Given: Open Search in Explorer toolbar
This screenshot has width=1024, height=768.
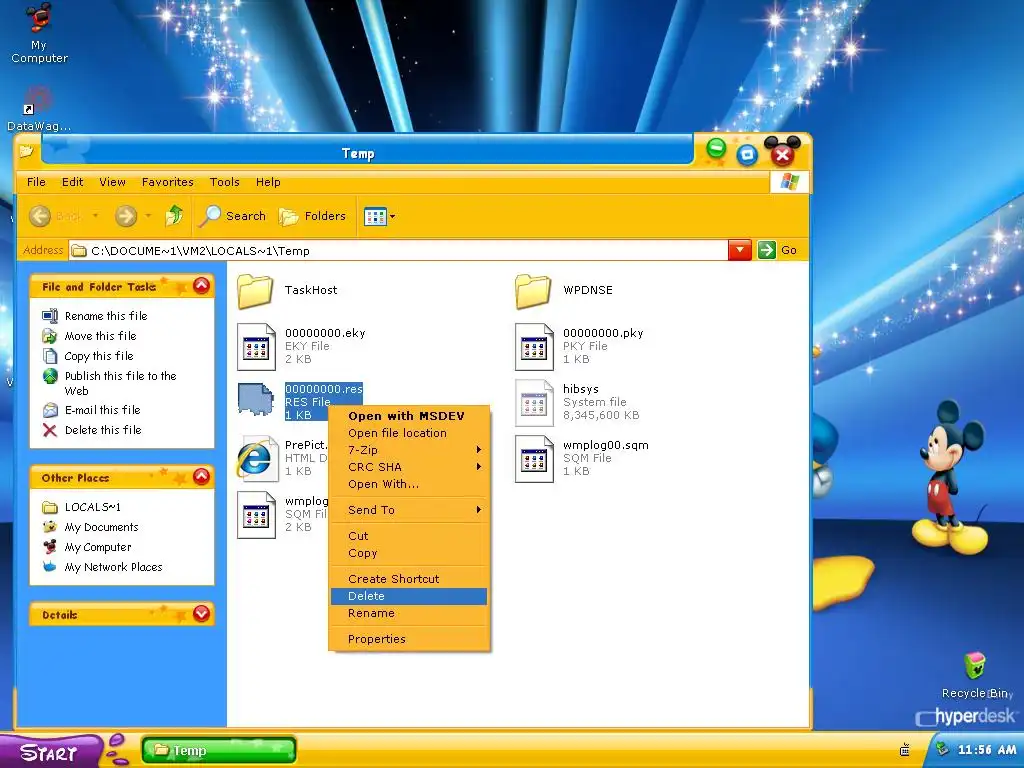Looking at the screenshot, I should click(x=232, y=216).
